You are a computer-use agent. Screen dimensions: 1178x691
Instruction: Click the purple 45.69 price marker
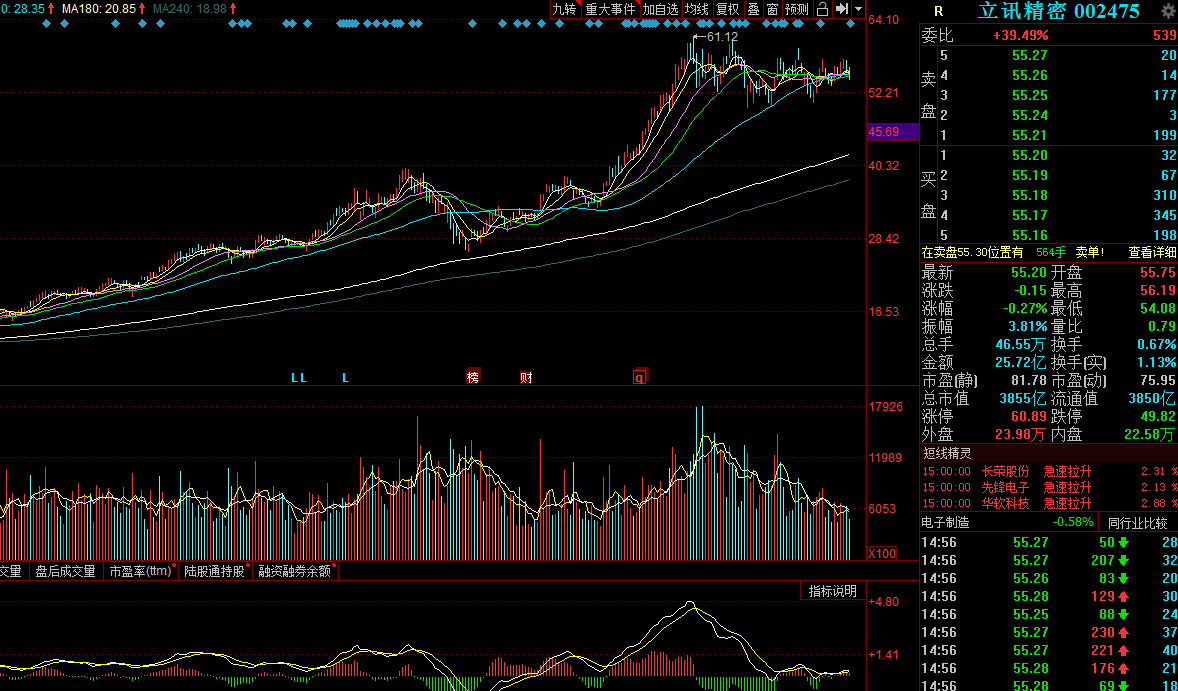[x=884, y=132]
